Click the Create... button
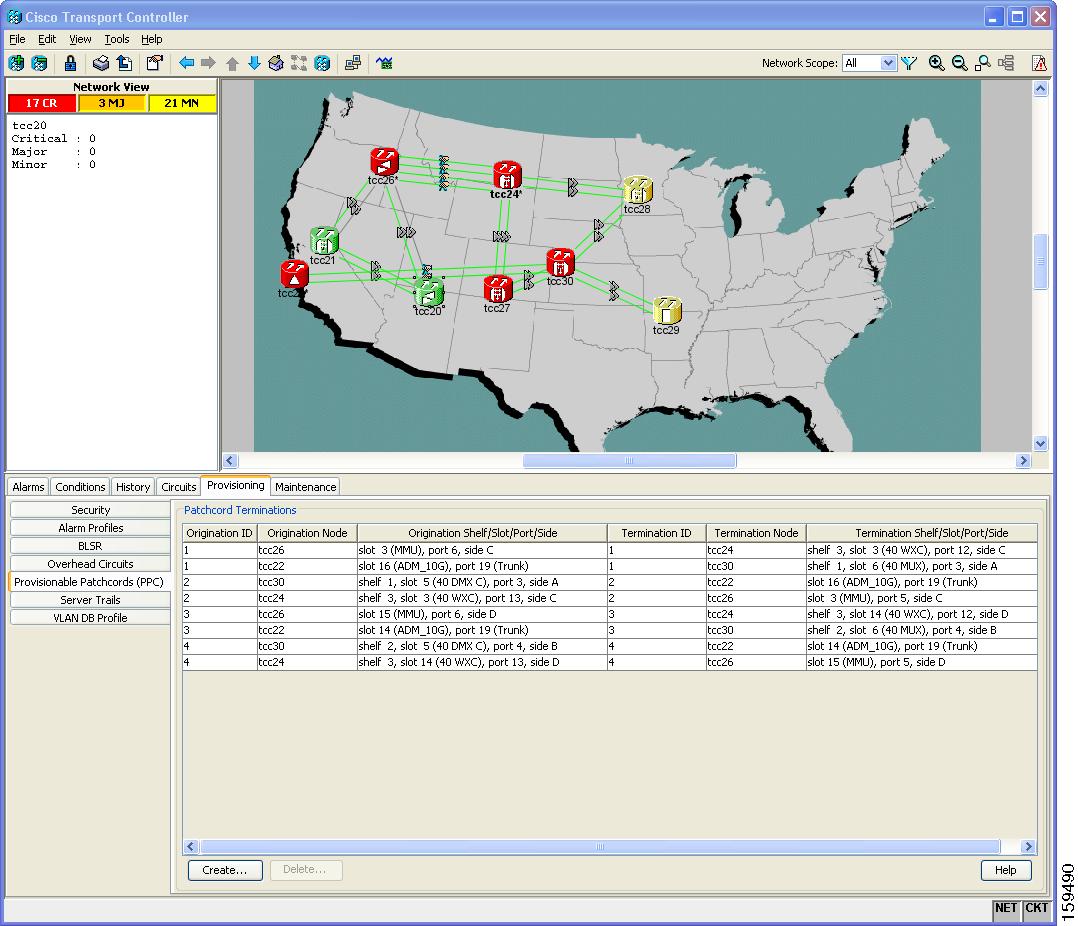The image size is (1078, 926). [x=225, y=870]
